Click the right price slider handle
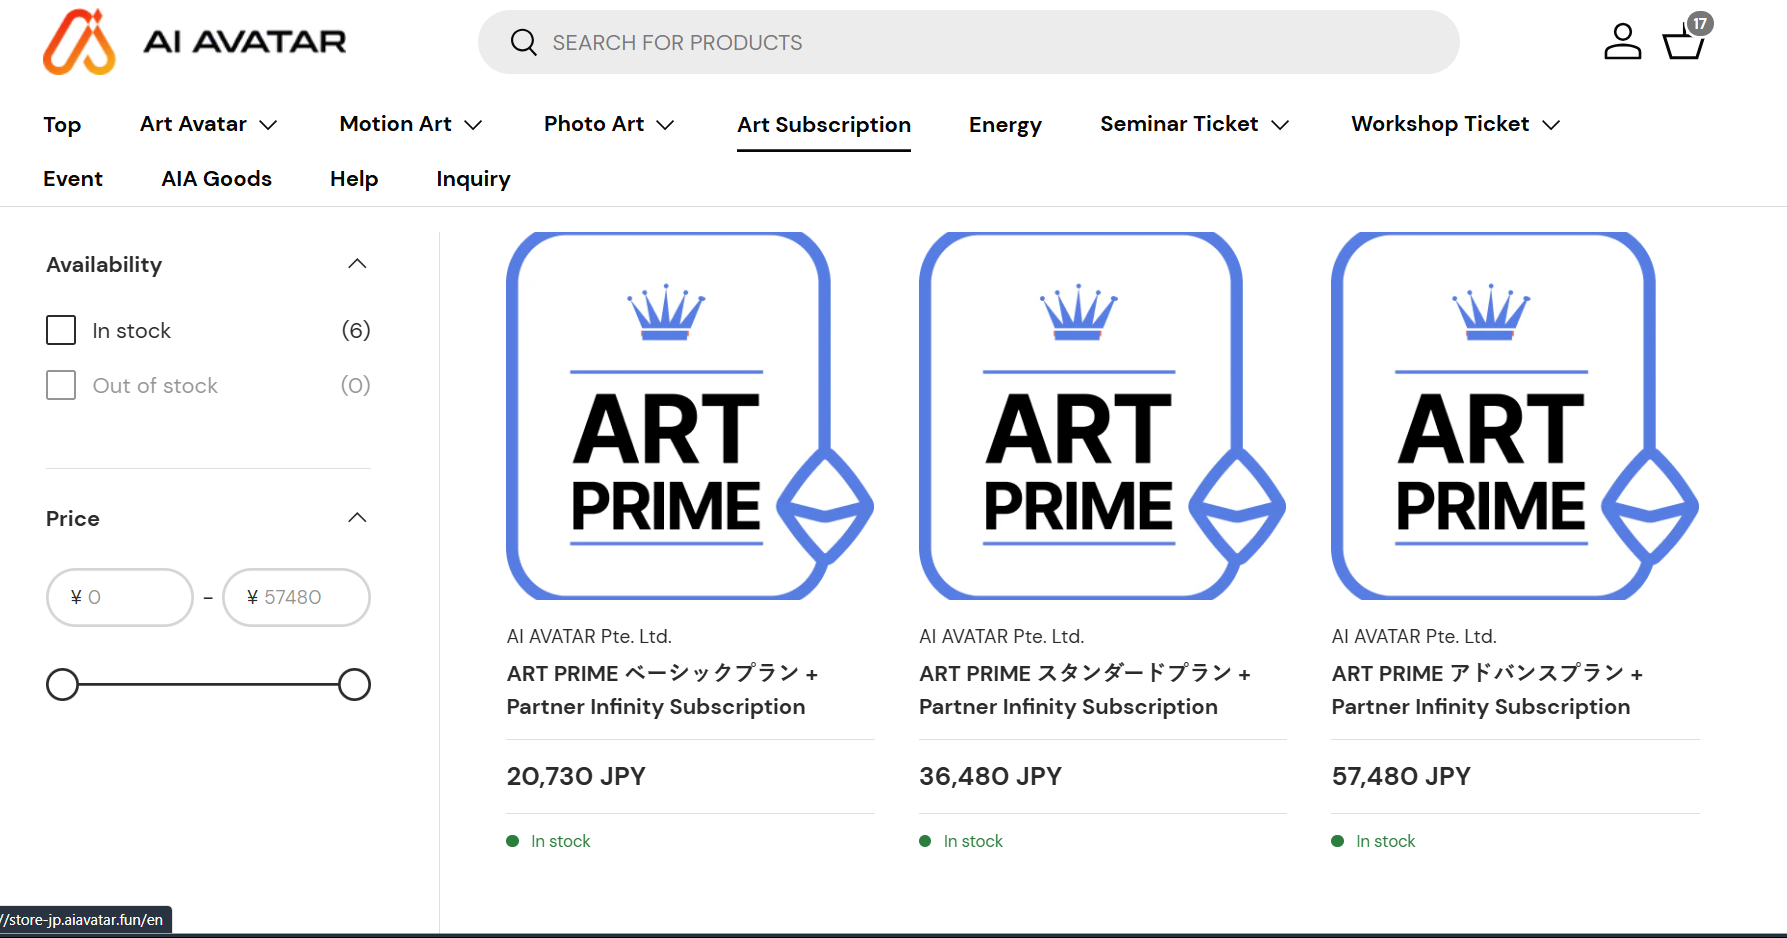Viewport: 1787px width, 938px height. (x=354, y=685)
